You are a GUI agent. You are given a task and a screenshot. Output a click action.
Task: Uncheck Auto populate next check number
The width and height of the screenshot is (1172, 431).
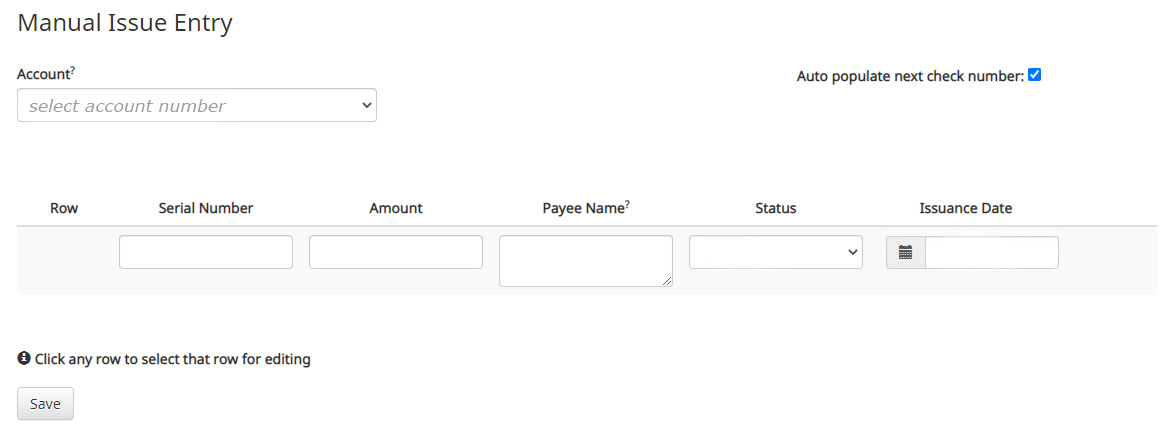pyautogui.click(x=1035, y=75)
